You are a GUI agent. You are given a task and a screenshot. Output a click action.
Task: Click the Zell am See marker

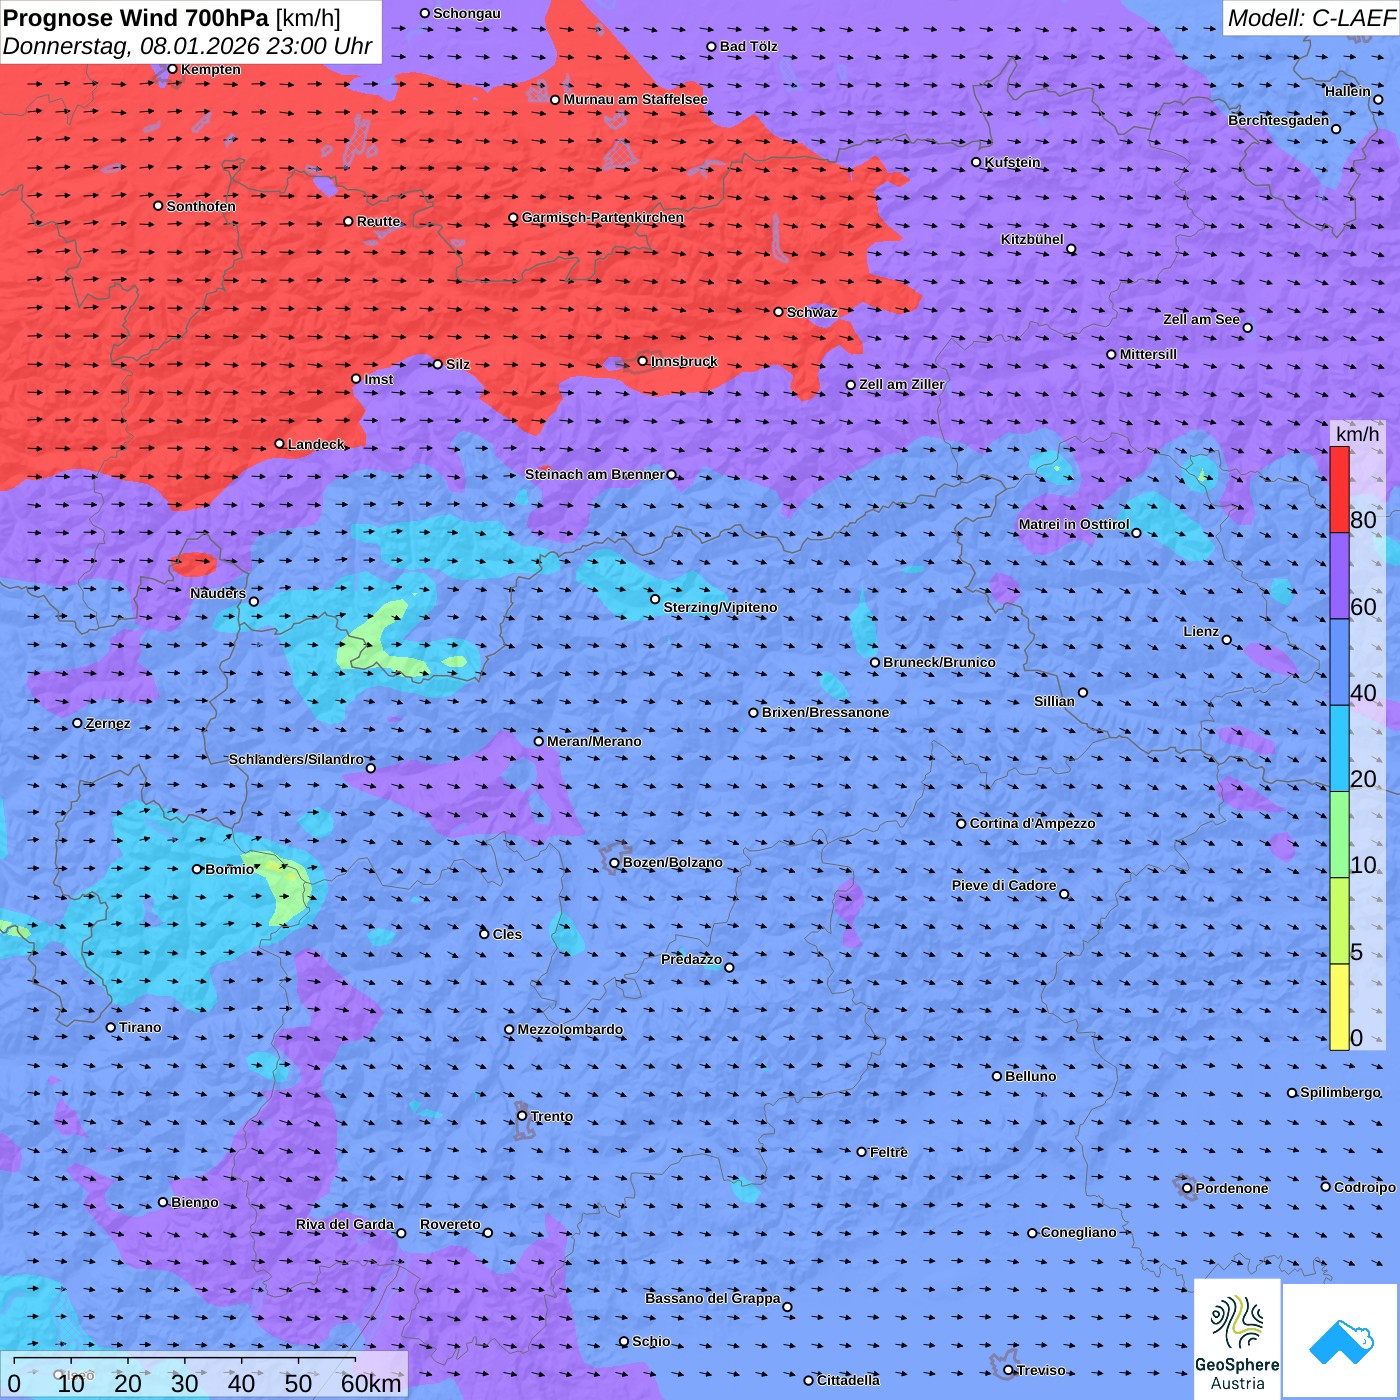tap(1247, 327)
